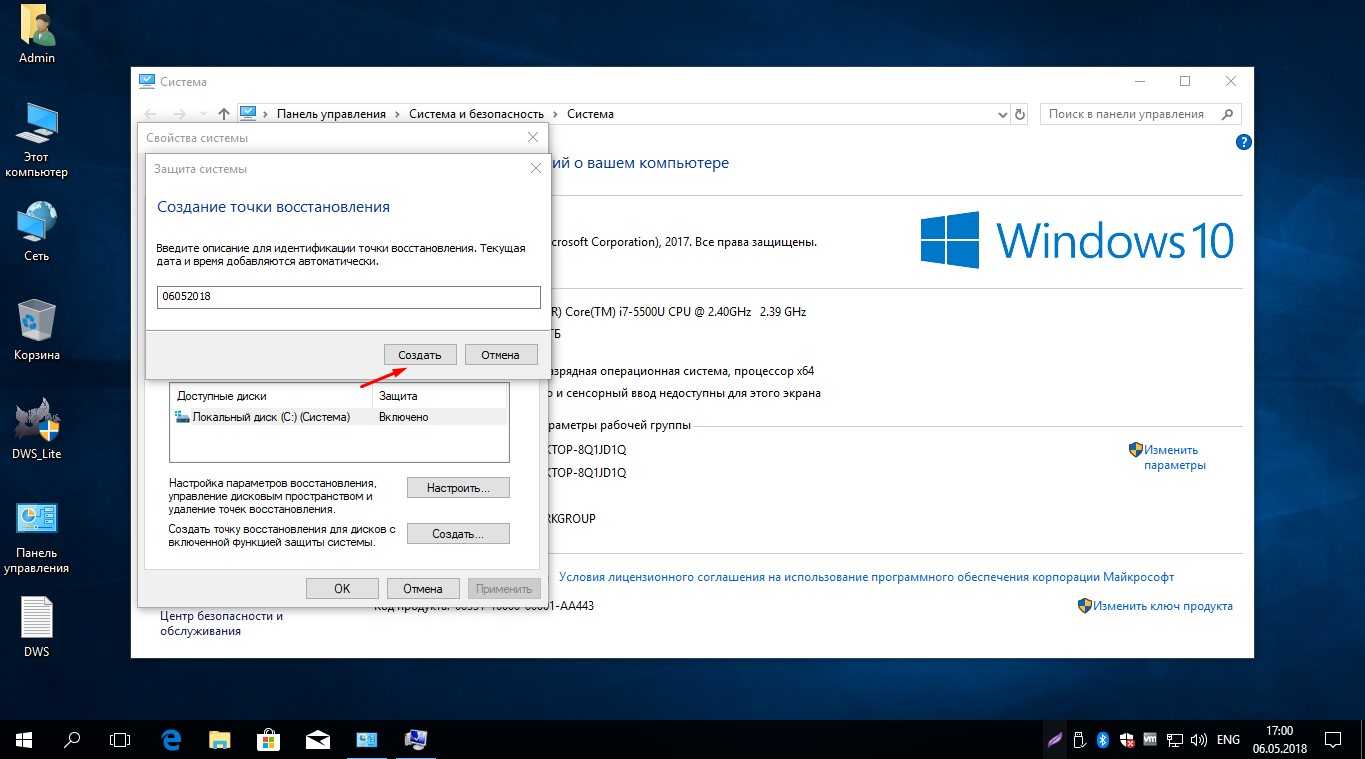Click the VMware tools tray icon
Viewport: 1365px width, 759px height.
click(1150, 740)
